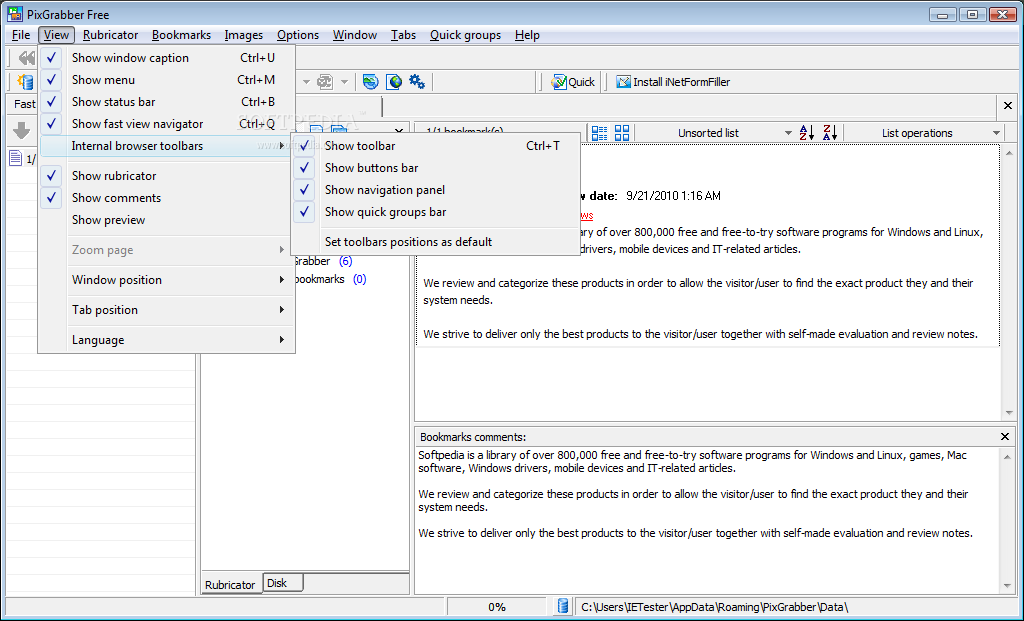Sort descending Z to A icon

point(830,133)
